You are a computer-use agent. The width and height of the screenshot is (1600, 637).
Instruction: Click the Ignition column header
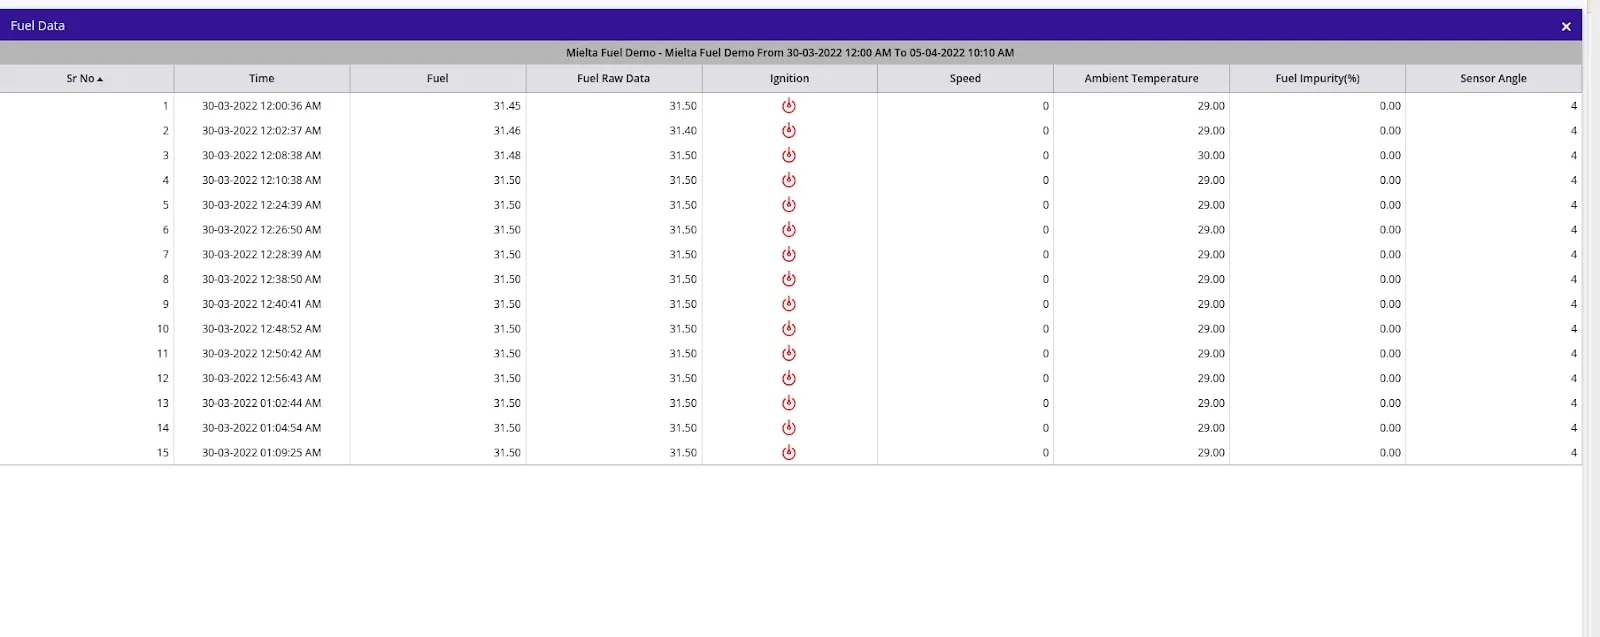tap(789, 78)
